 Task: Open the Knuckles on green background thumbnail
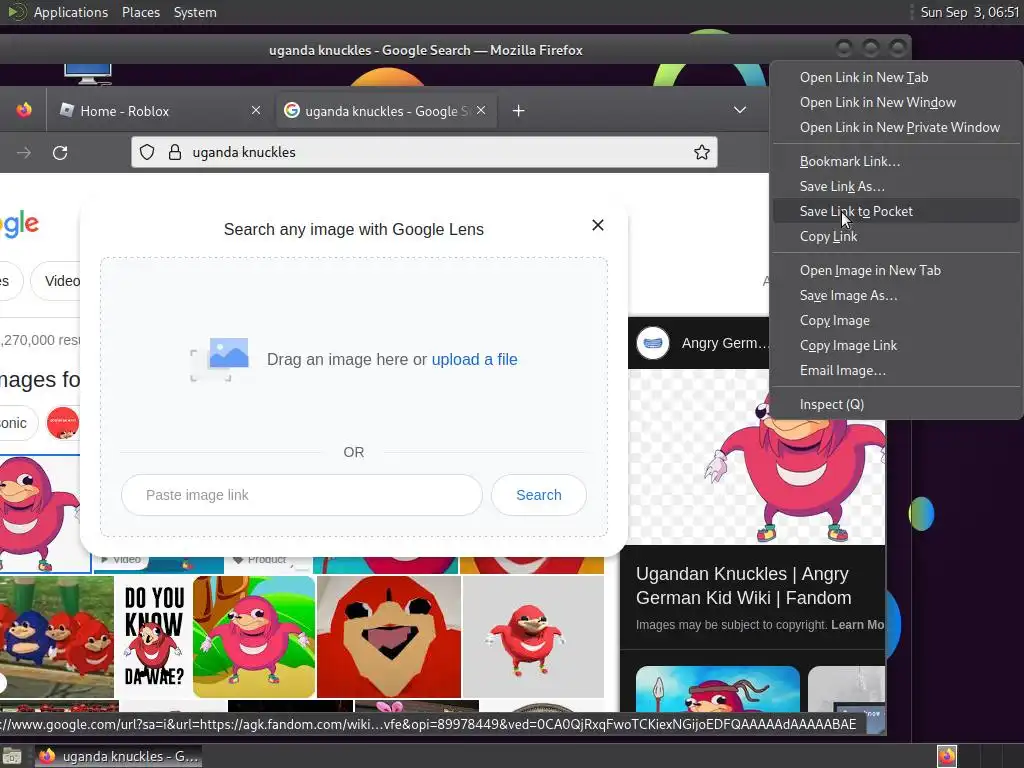(254, 637)
